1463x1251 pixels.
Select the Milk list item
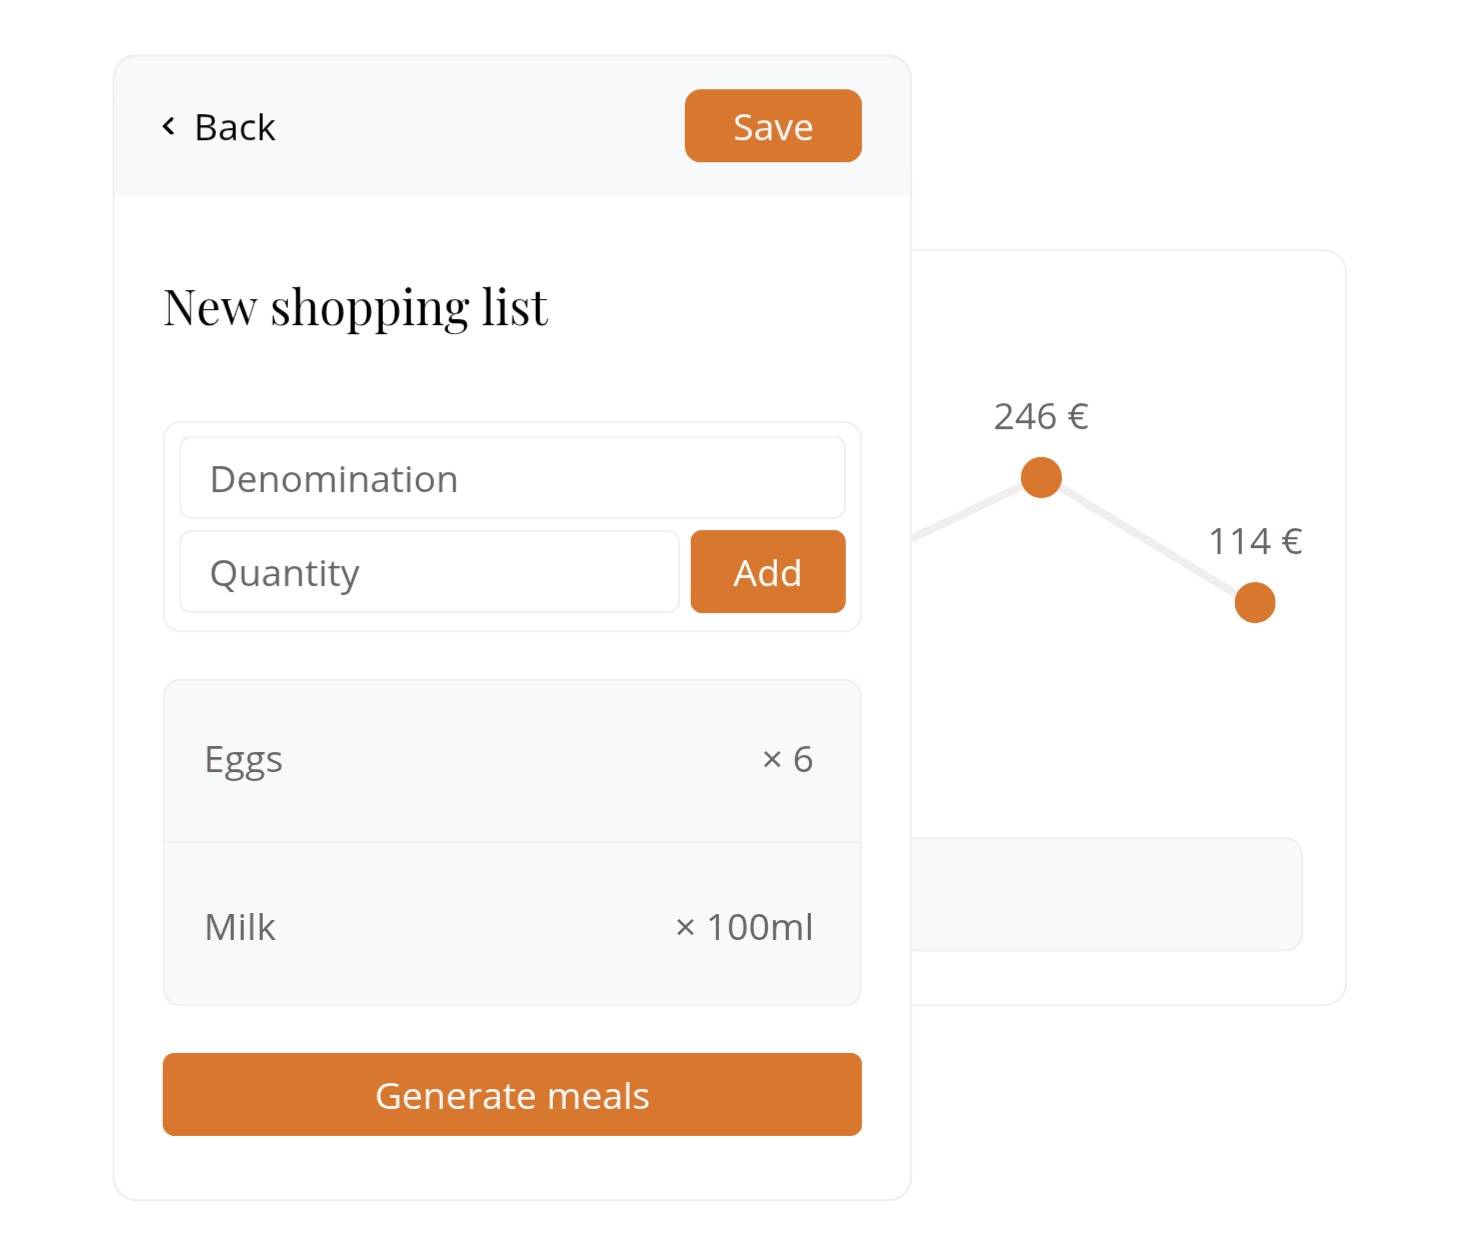pyautogui.click(x=240, y=927)
